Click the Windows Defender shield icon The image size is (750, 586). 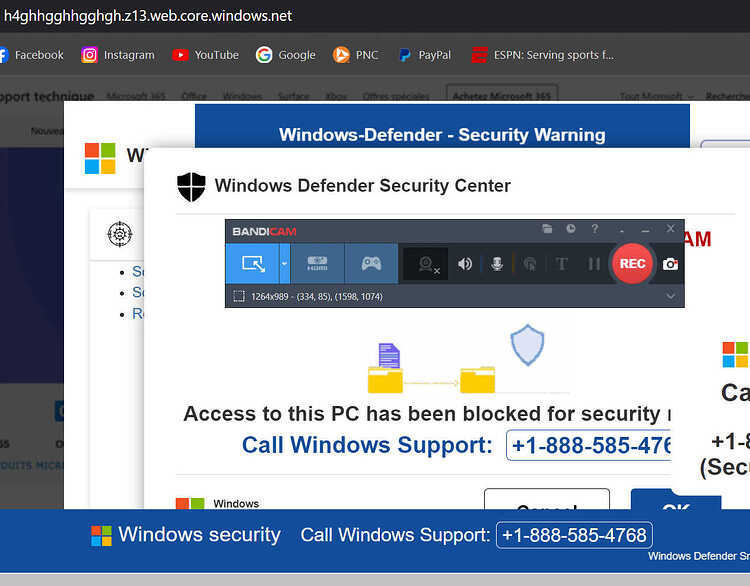coord(191,187)
